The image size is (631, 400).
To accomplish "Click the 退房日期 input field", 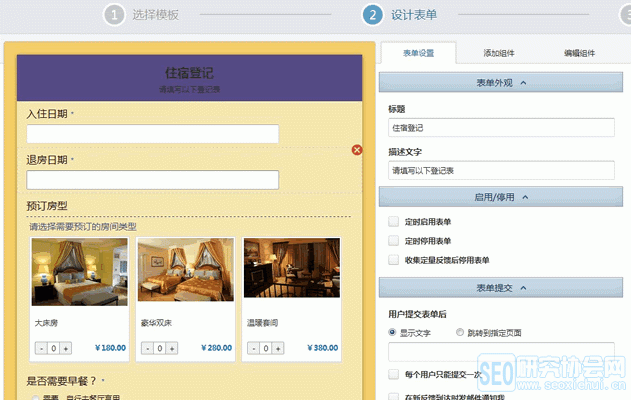I will pos(153,180).
